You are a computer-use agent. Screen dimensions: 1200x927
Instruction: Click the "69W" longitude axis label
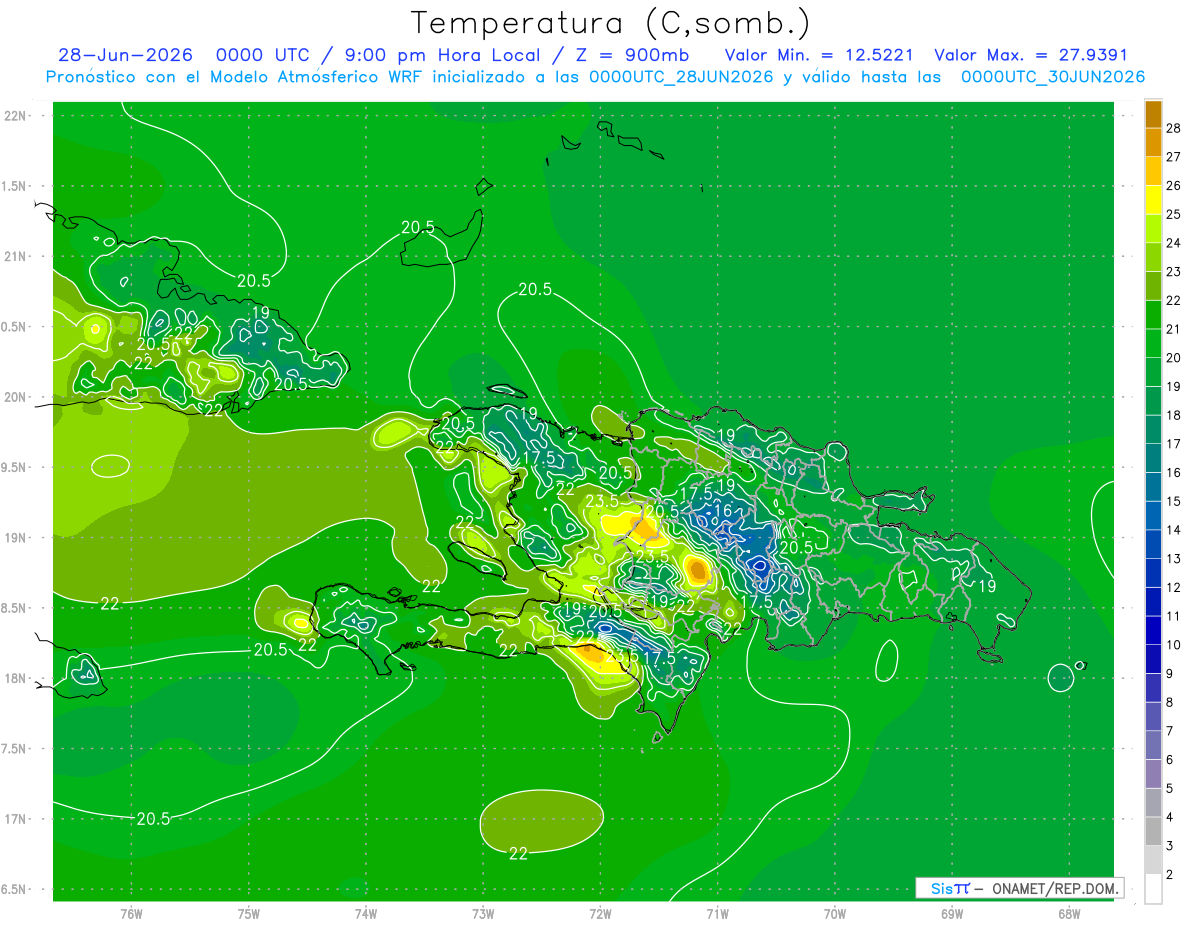952,913
